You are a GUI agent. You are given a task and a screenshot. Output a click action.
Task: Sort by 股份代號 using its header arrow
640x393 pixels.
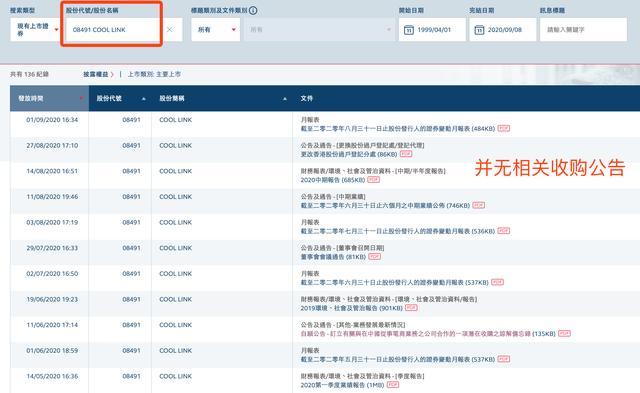tap(144, 99)
